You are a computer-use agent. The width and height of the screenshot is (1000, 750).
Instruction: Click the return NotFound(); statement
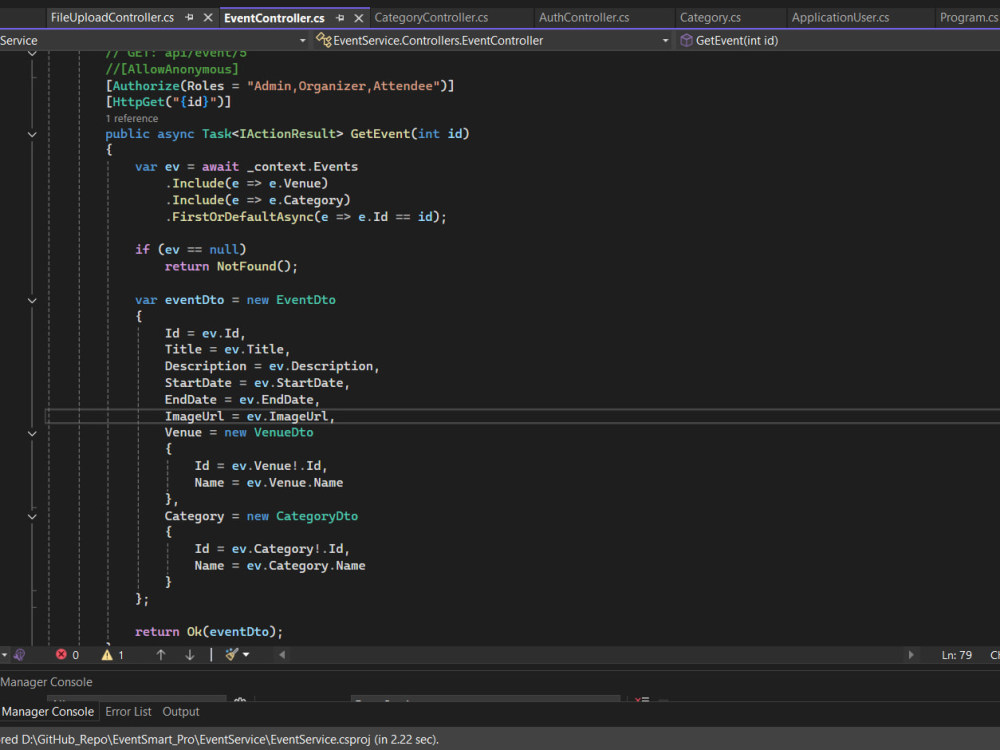[232, 267]
